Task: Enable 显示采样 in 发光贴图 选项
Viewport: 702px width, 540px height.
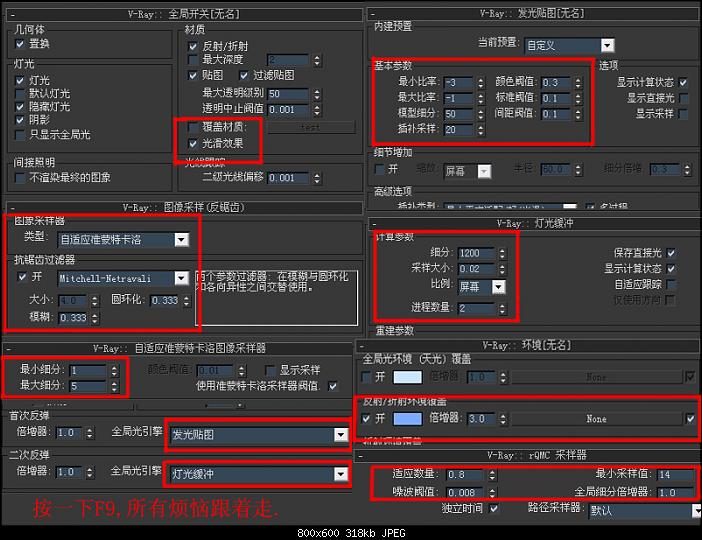Action: click(683, 114)
